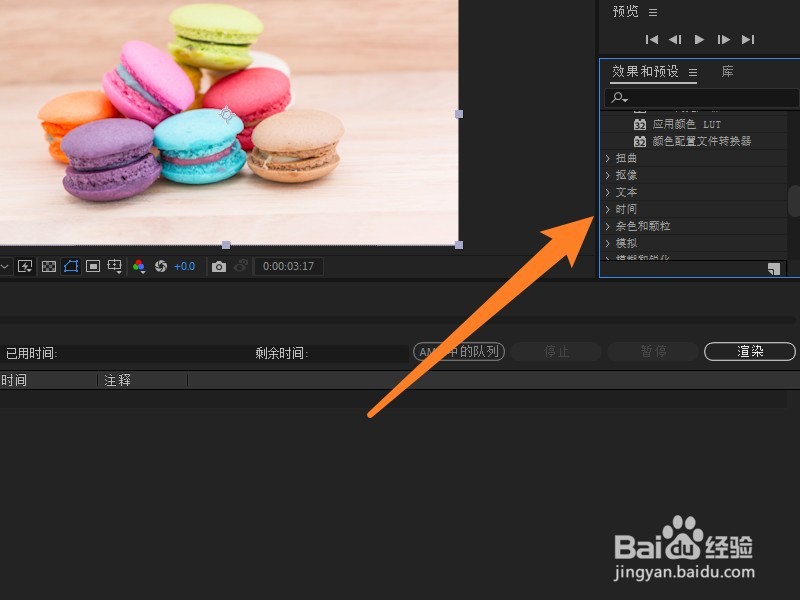Click the effects panel vertical scrollbar
This screenshot has height=600, width=800.
tap(794, 202)
